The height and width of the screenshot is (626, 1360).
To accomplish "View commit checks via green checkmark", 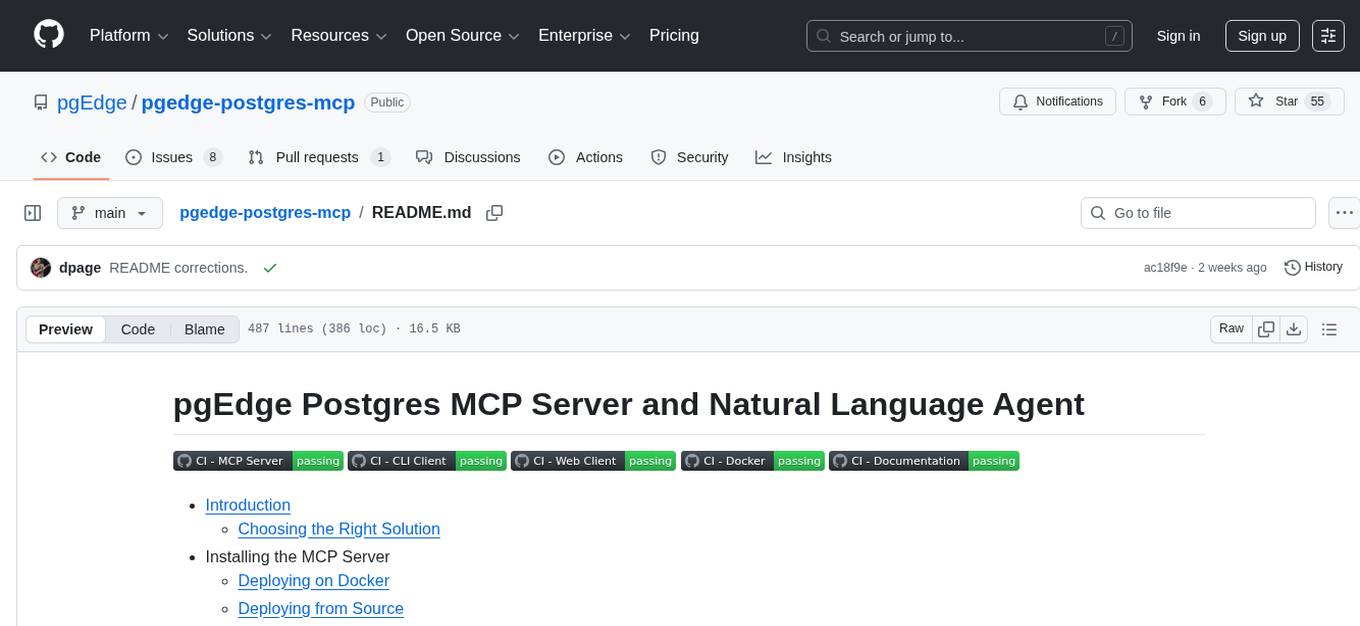I will click(x=270, y=268).
